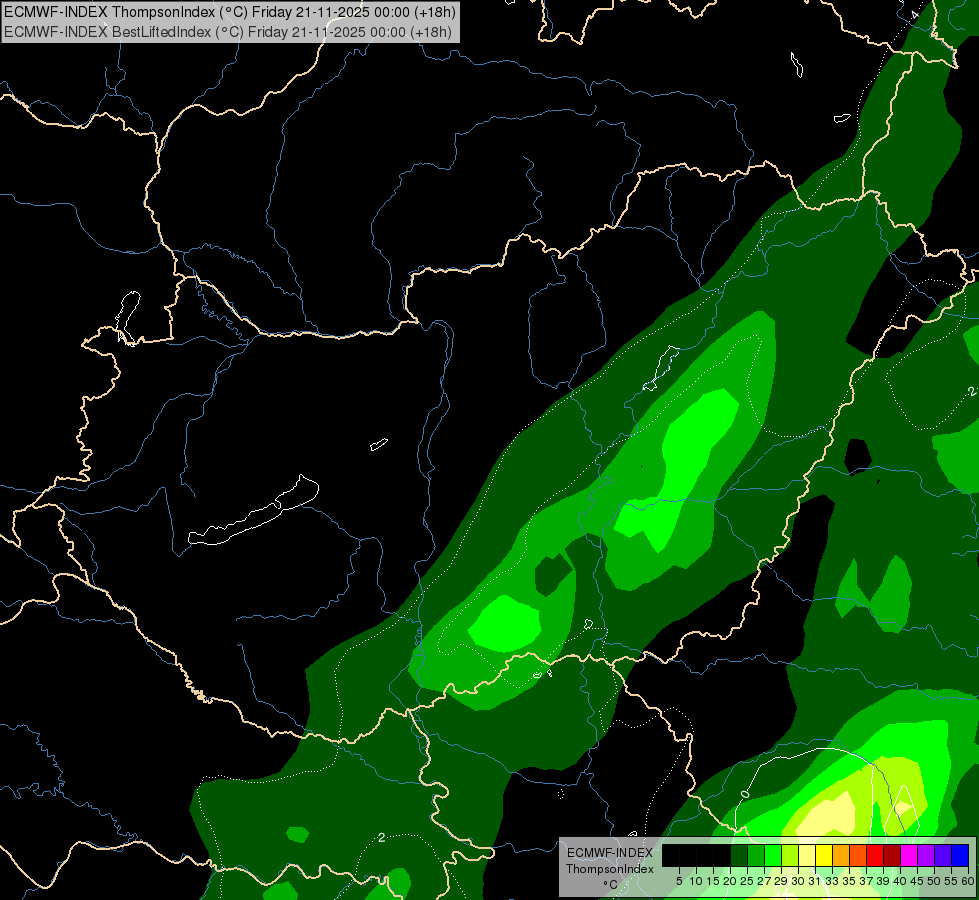Click legend scale value 25

pos(747,881)
